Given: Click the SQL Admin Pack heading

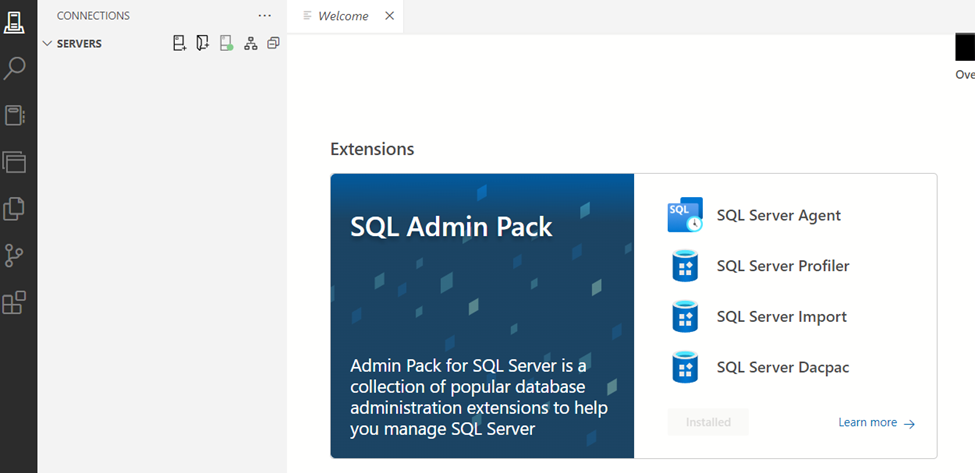Looking at the screenshot, I should [x=451, y=227].
